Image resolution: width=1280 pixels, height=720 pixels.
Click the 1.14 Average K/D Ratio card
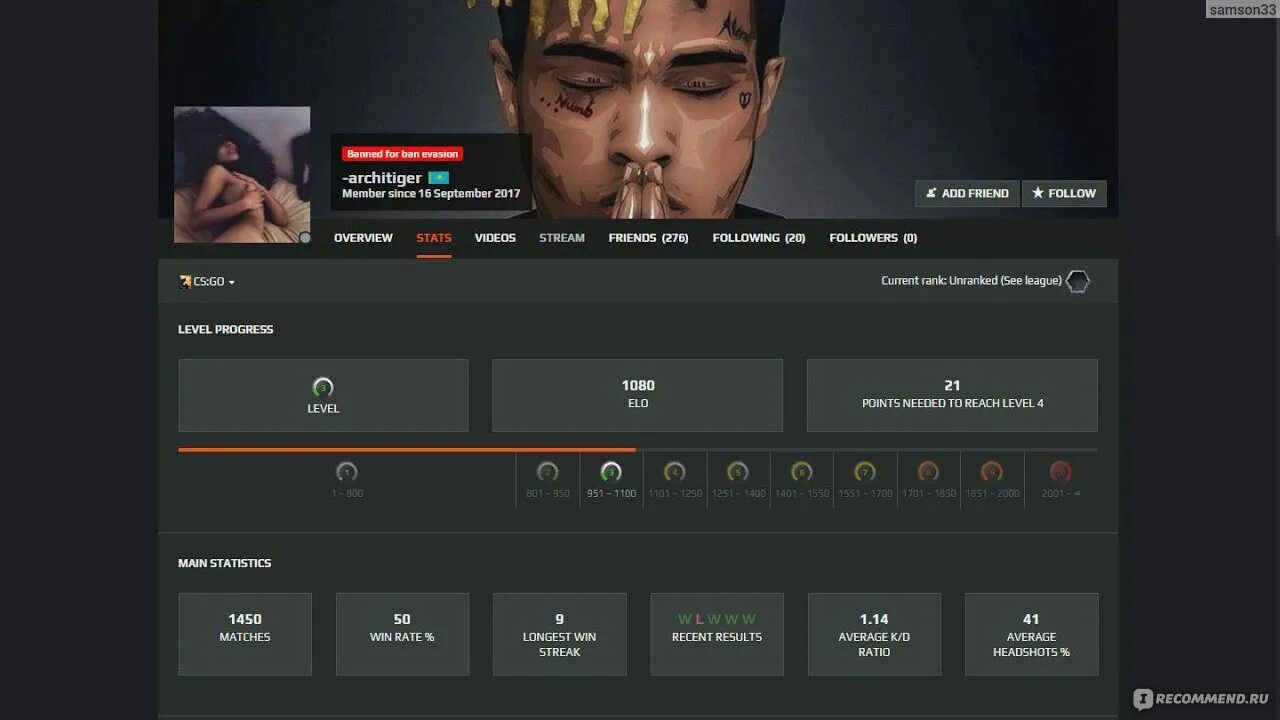[x=874, y=634]
